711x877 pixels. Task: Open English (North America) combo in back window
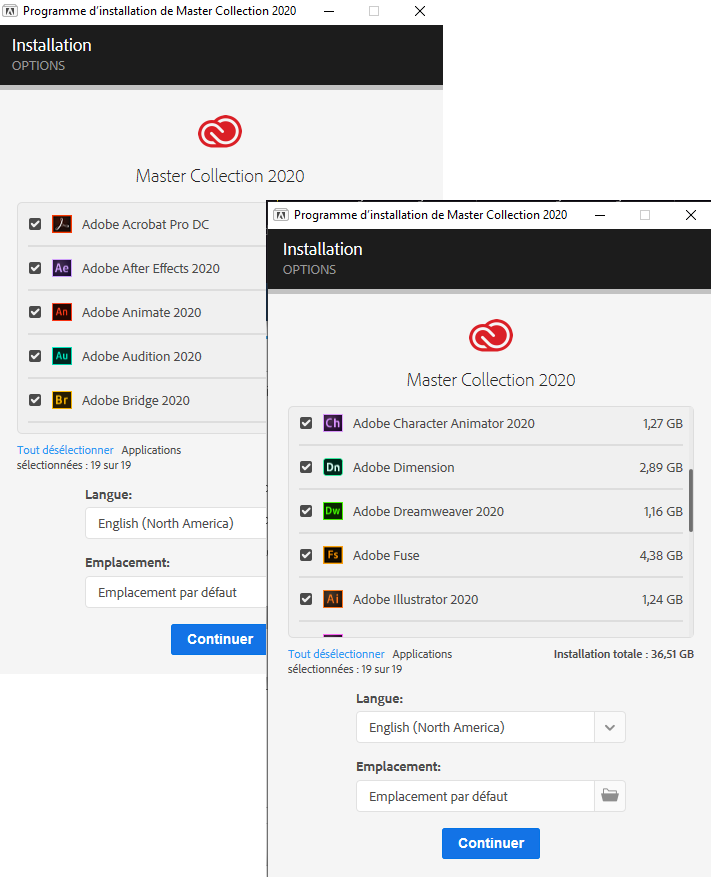pos(176,523)
